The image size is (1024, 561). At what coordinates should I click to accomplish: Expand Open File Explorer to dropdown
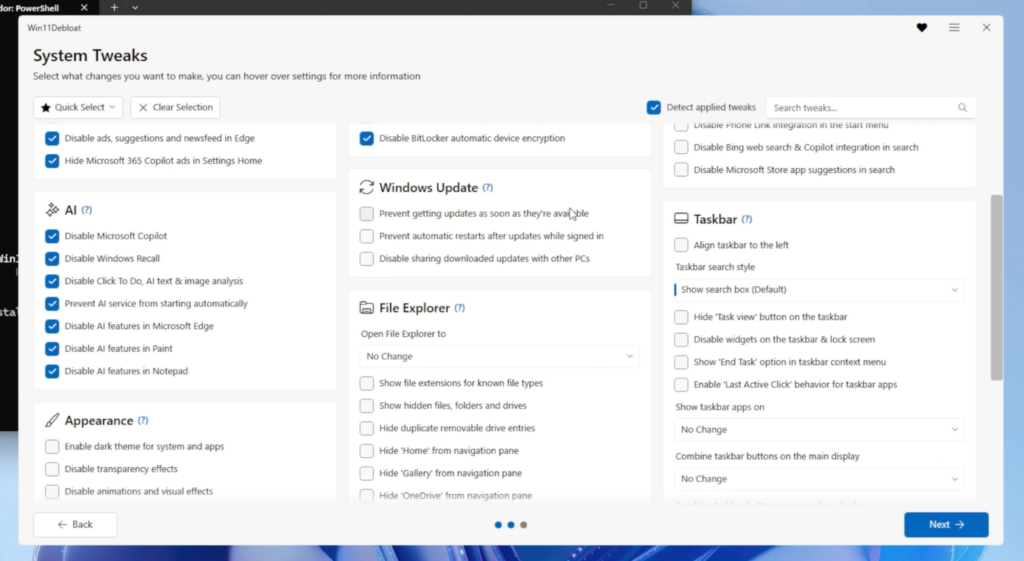[x=500, y=357]
